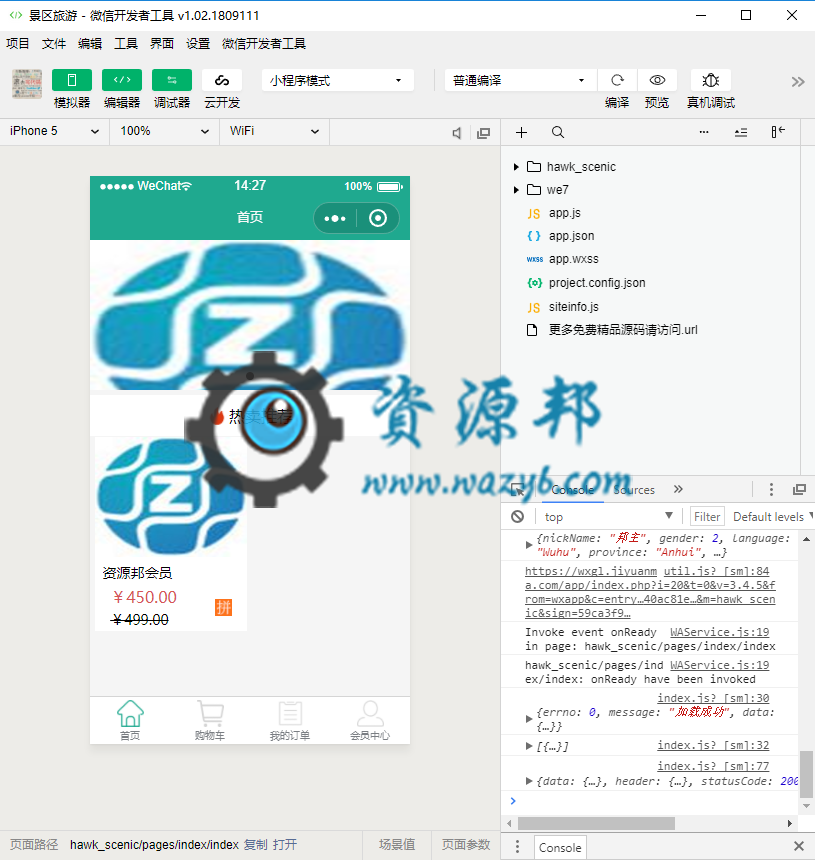Viewport: 815px width, 860px height.
Task: Collapse the file tree panel
Action: click(x=778, y=132)
